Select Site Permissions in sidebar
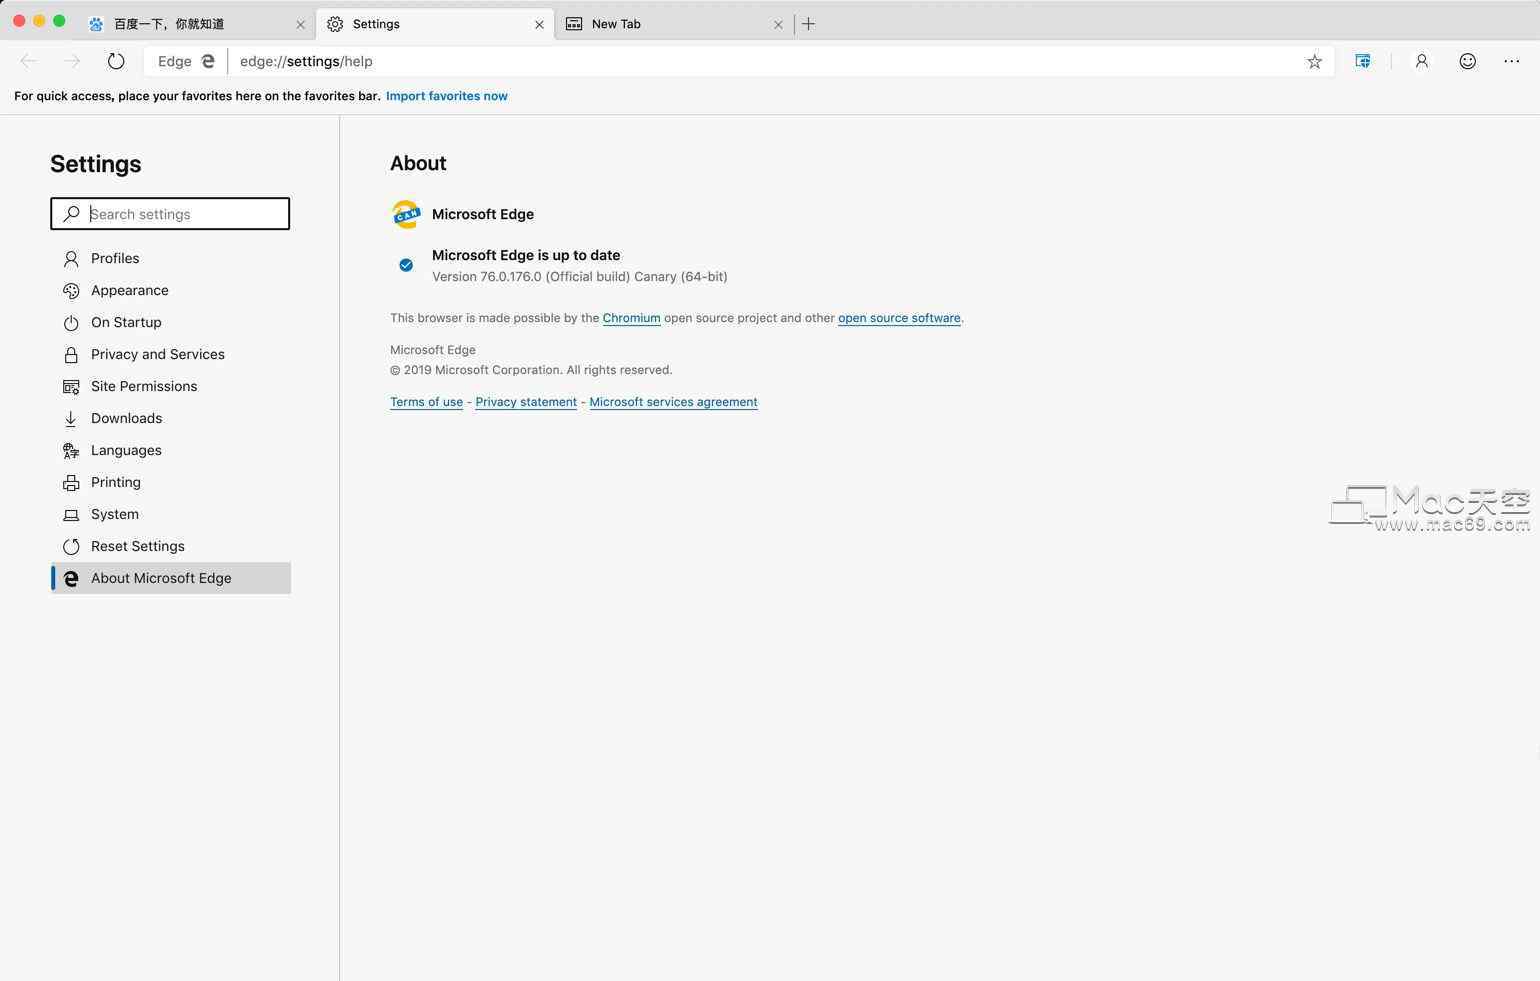1540x981 pixels. (x=171, y=386)
